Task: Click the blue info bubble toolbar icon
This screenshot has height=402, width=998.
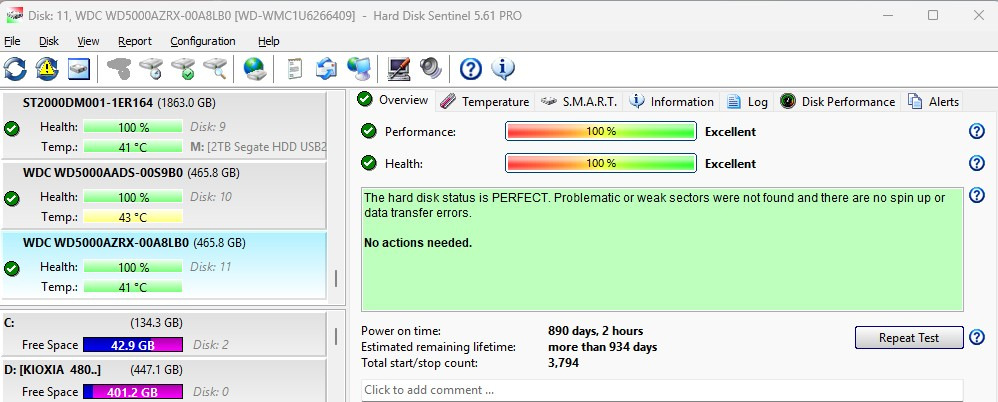Action: click(x=502, y=69)
